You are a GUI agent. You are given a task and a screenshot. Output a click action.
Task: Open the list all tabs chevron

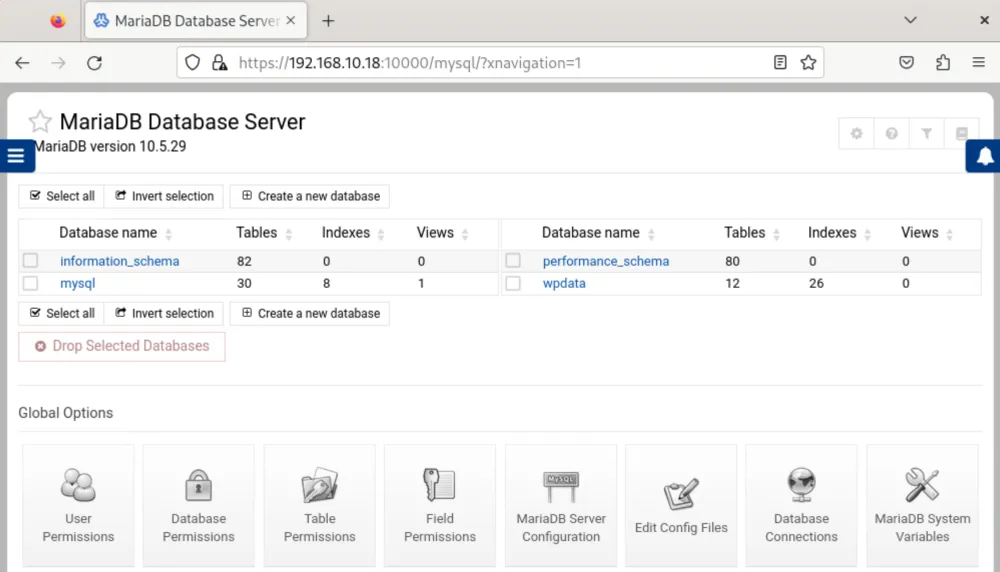910,20
